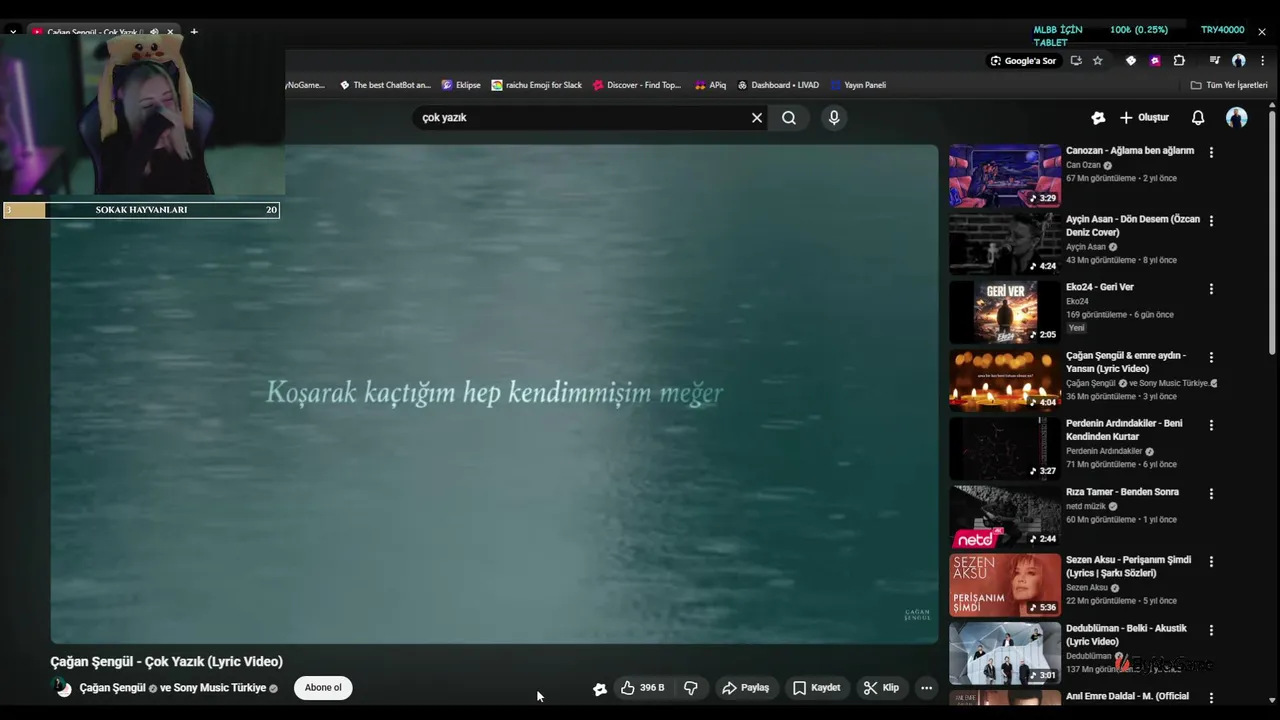
Task: Open Çağan Şengül channel link under the video
Action: tap(113, 688)
